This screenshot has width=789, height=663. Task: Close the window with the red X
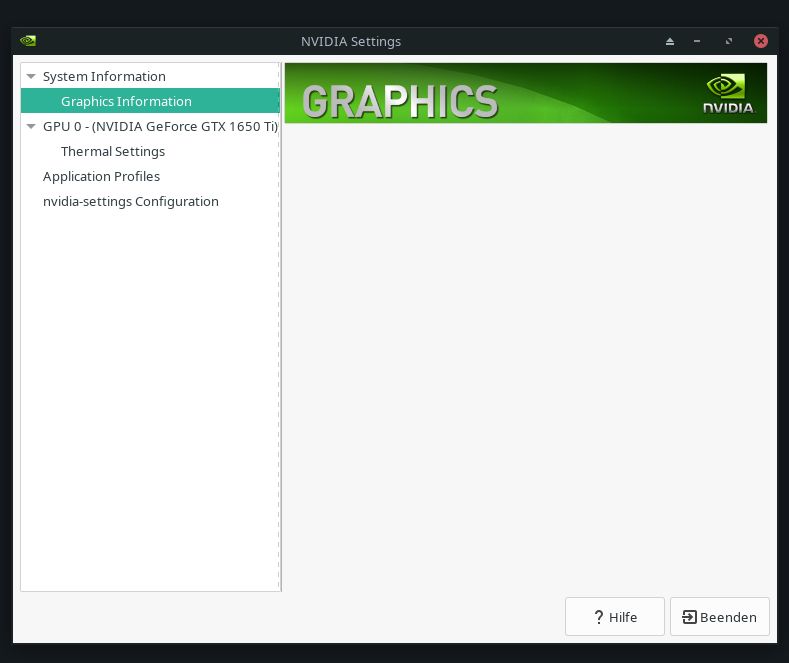click(760, 41)
